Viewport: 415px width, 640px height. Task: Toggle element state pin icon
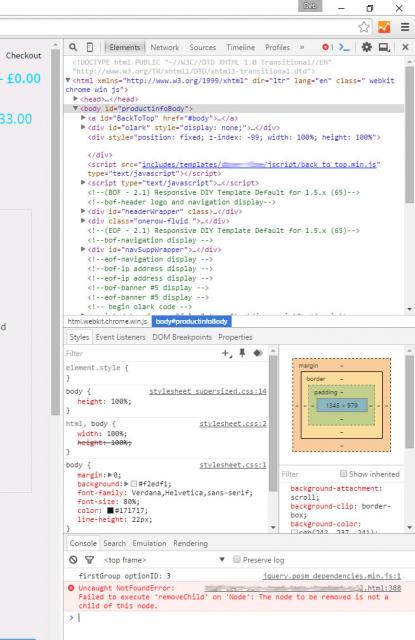click(x=242, y=353)
